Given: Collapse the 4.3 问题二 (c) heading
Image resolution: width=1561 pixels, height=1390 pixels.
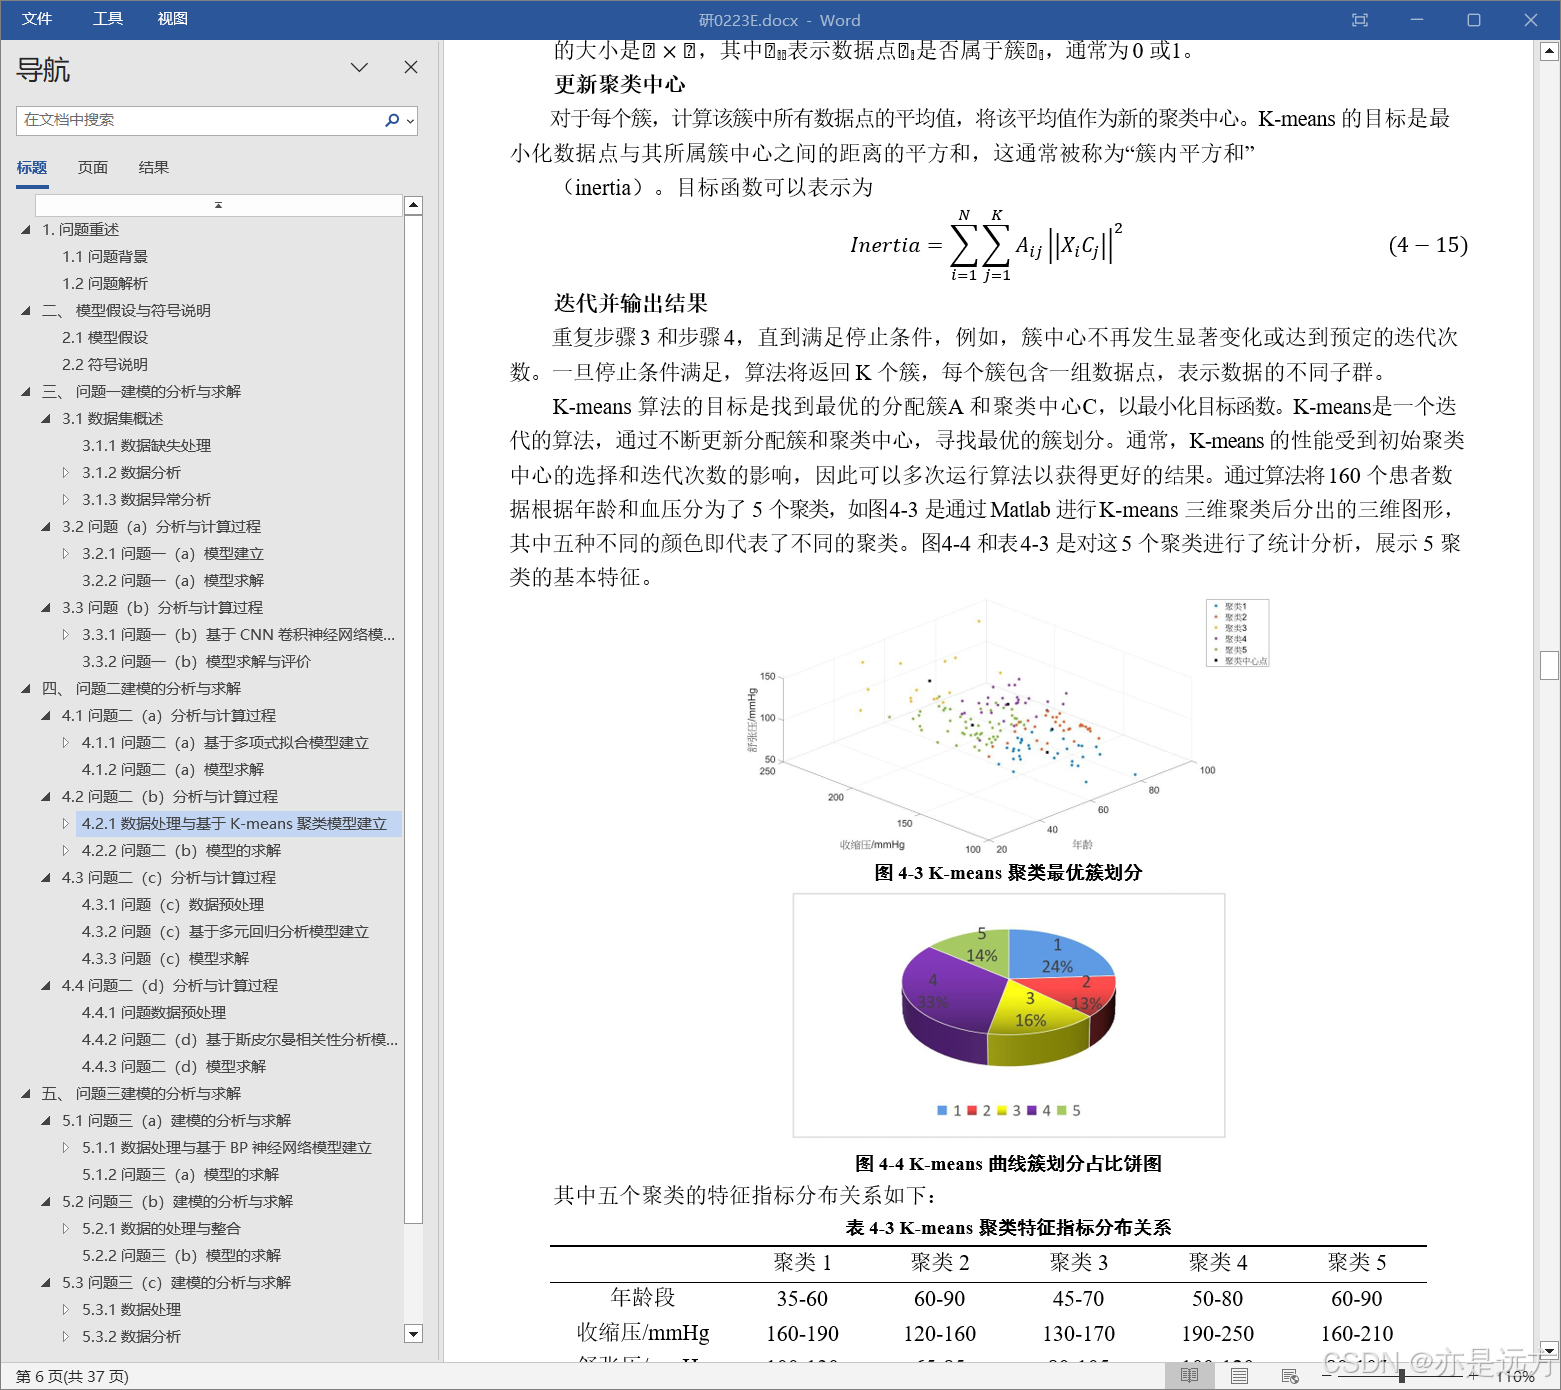Looking at the screenshot, I should click(x=46, y=878).
